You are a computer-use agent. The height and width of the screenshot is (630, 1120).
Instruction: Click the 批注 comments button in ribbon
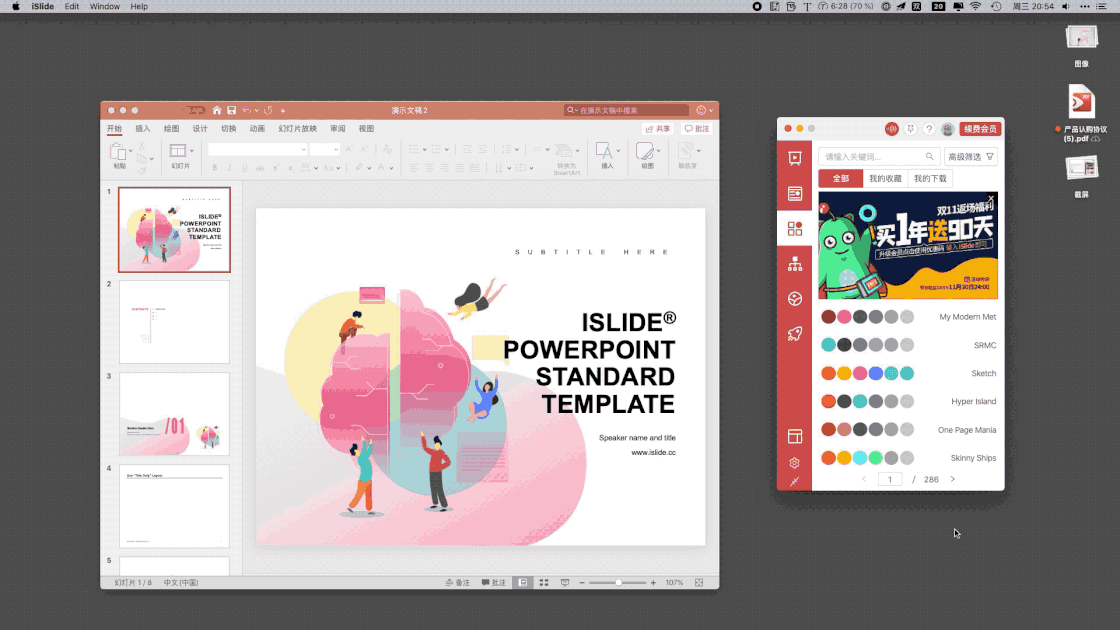click(x=696, y=129)
